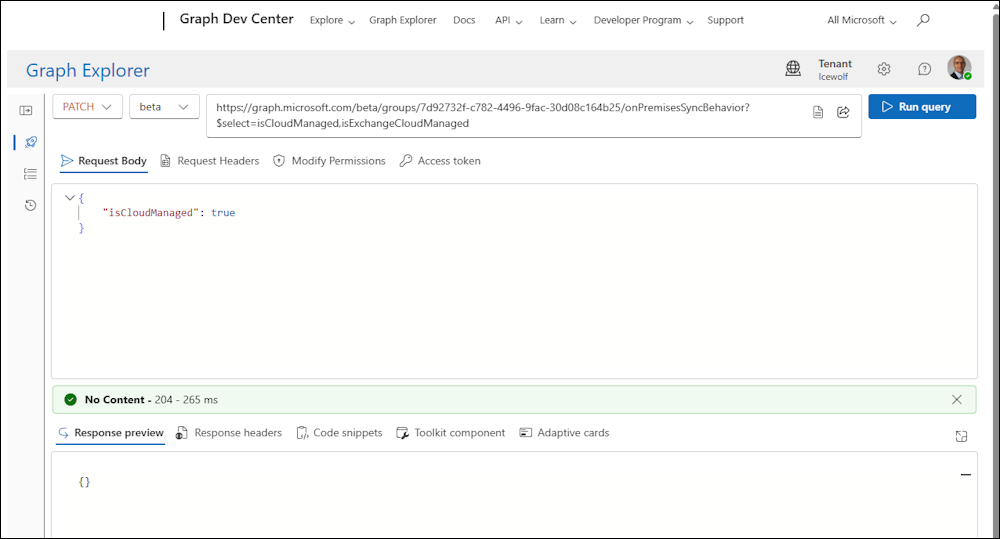Click the search magnifier icon
Viewport: 1000px width, 539px height.
click(923, 20)
